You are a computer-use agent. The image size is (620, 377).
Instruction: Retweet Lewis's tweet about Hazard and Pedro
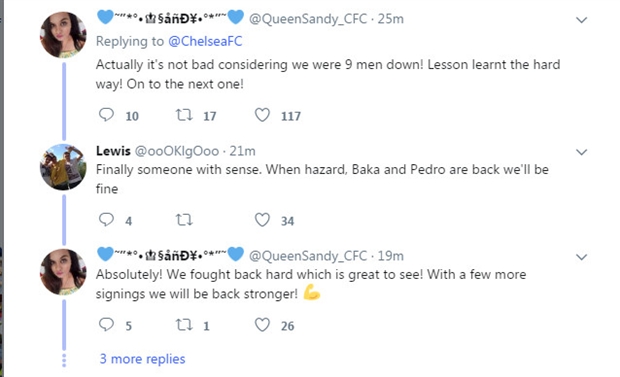click(184, 220)
